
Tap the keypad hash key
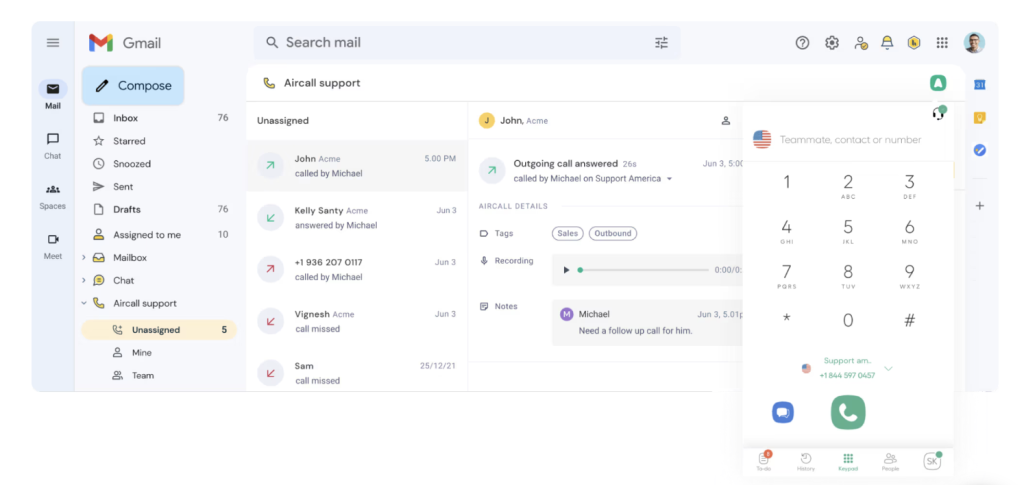[909, 321]
